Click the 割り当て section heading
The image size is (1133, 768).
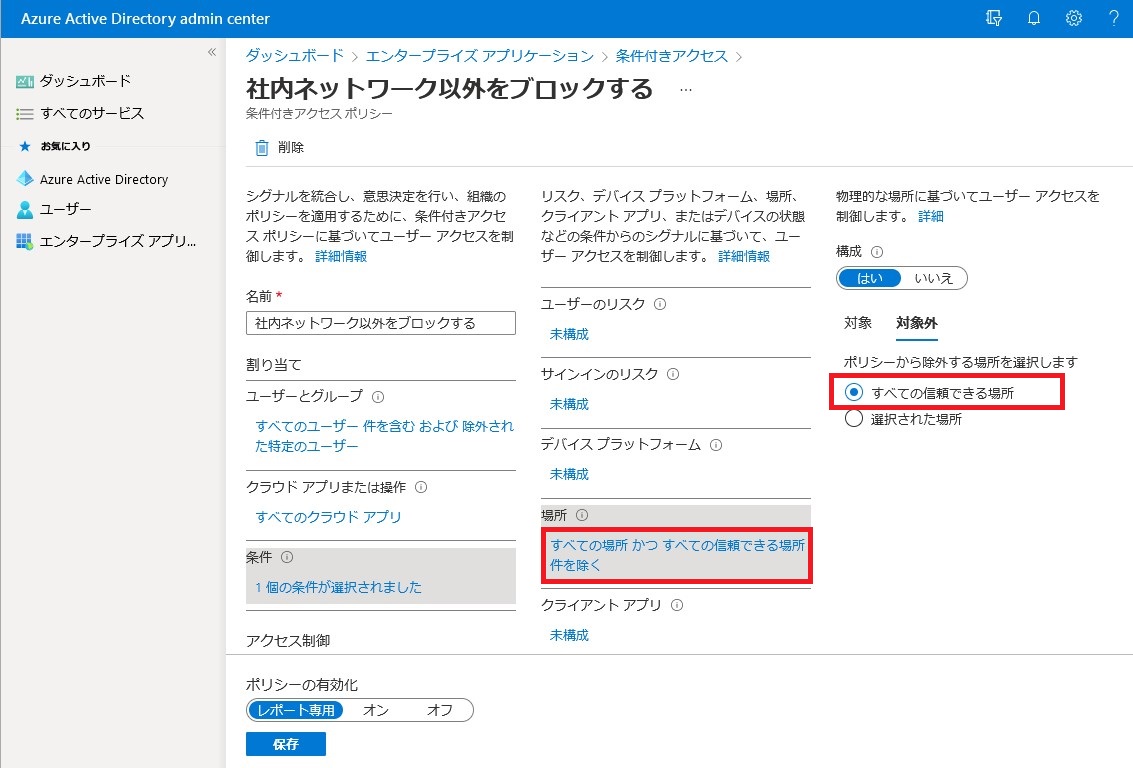[274, 366]
